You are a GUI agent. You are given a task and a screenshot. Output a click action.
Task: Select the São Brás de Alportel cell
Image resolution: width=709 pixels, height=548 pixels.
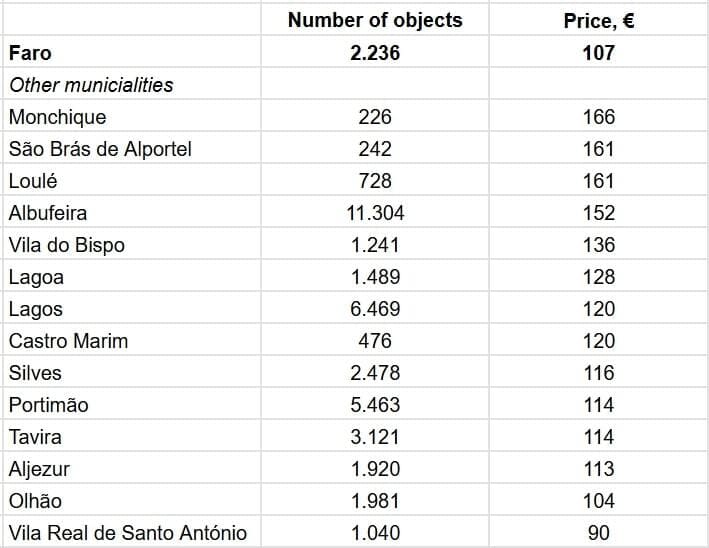click(100, 149)
